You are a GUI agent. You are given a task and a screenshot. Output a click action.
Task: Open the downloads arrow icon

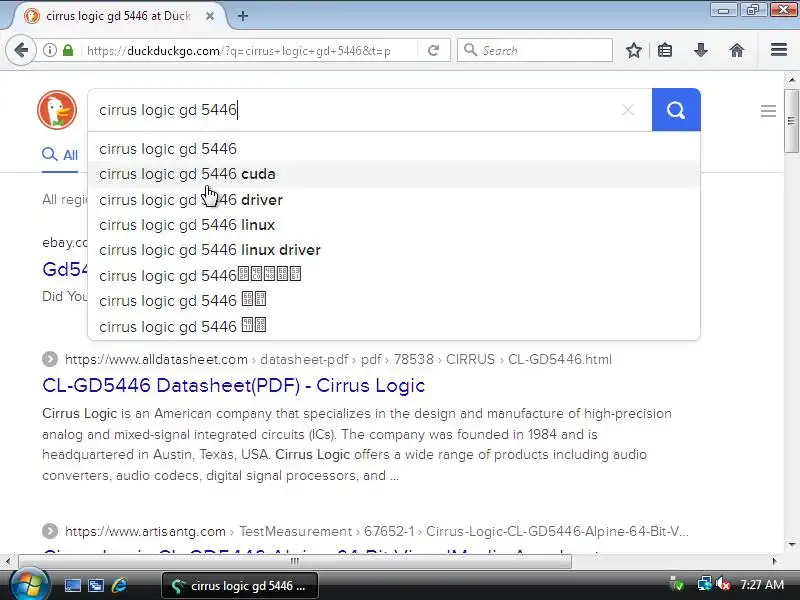(x=701, y=50)
